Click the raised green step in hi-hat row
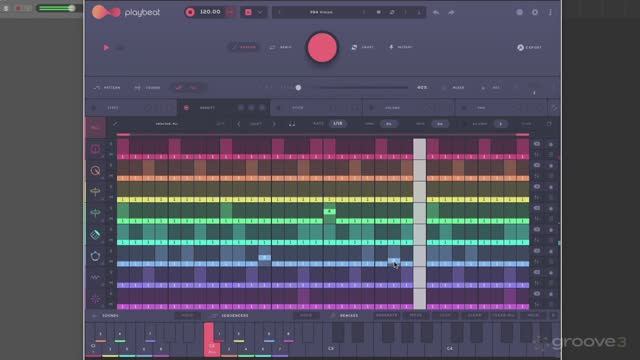Viewport: 640px width, 360px height. [330, 211]
